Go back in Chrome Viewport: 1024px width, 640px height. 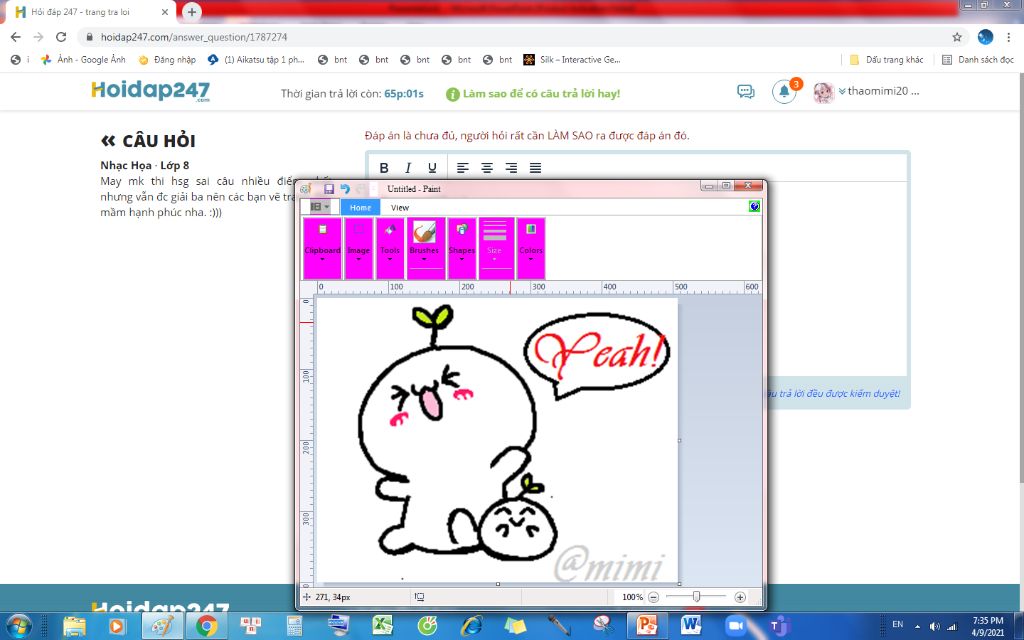pos(16,37)
